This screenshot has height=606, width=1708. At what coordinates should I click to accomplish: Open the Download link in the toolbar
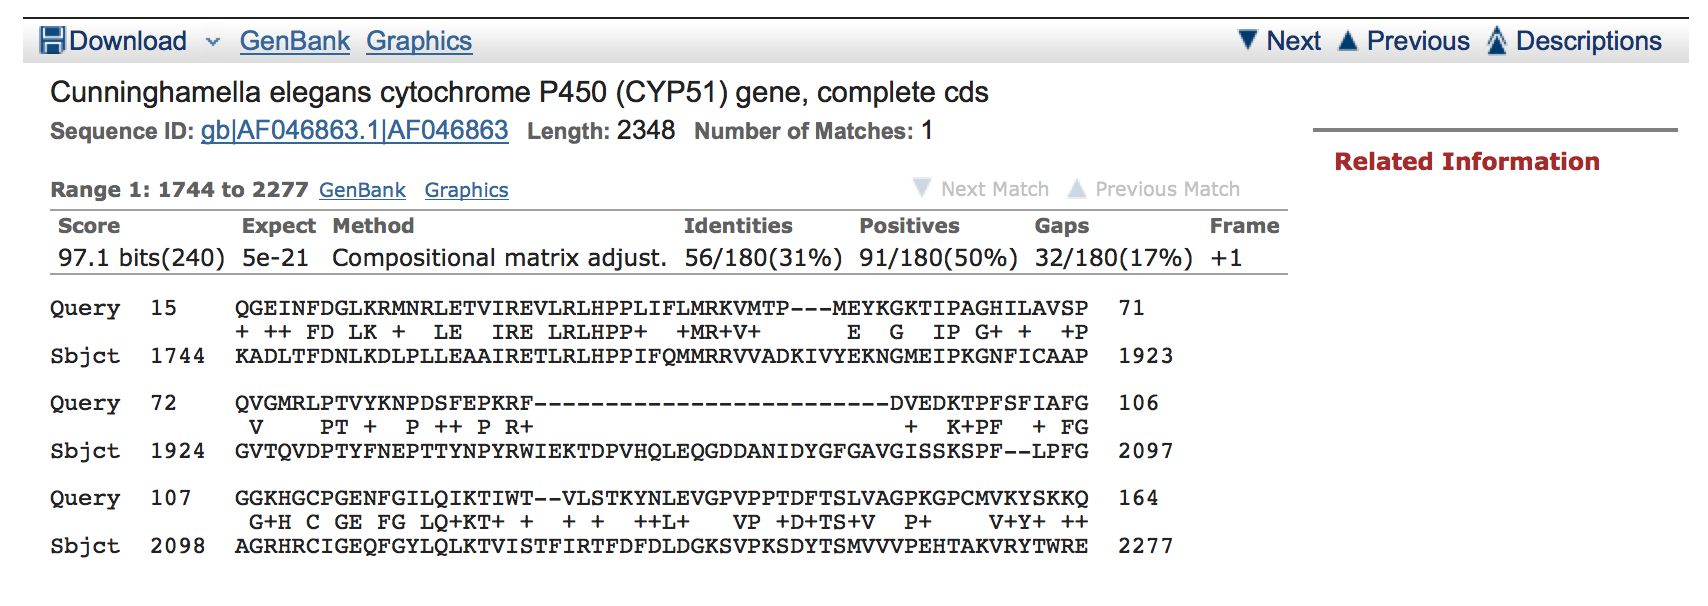click(x=128, y=41)
